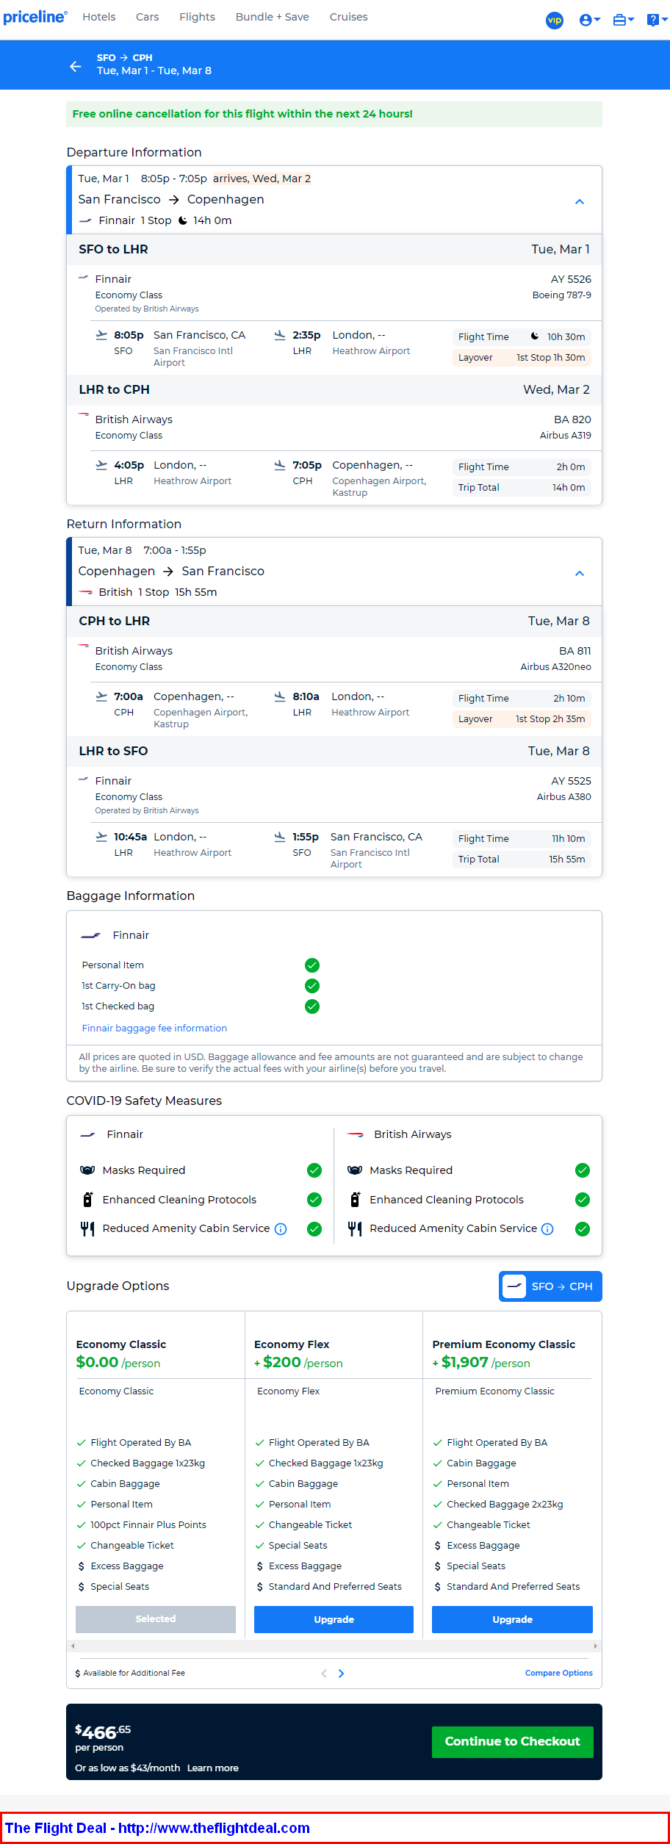670x1844 pixels.
Task: Open the Help question mark dropdown
Action: click(x=656, y=20)
